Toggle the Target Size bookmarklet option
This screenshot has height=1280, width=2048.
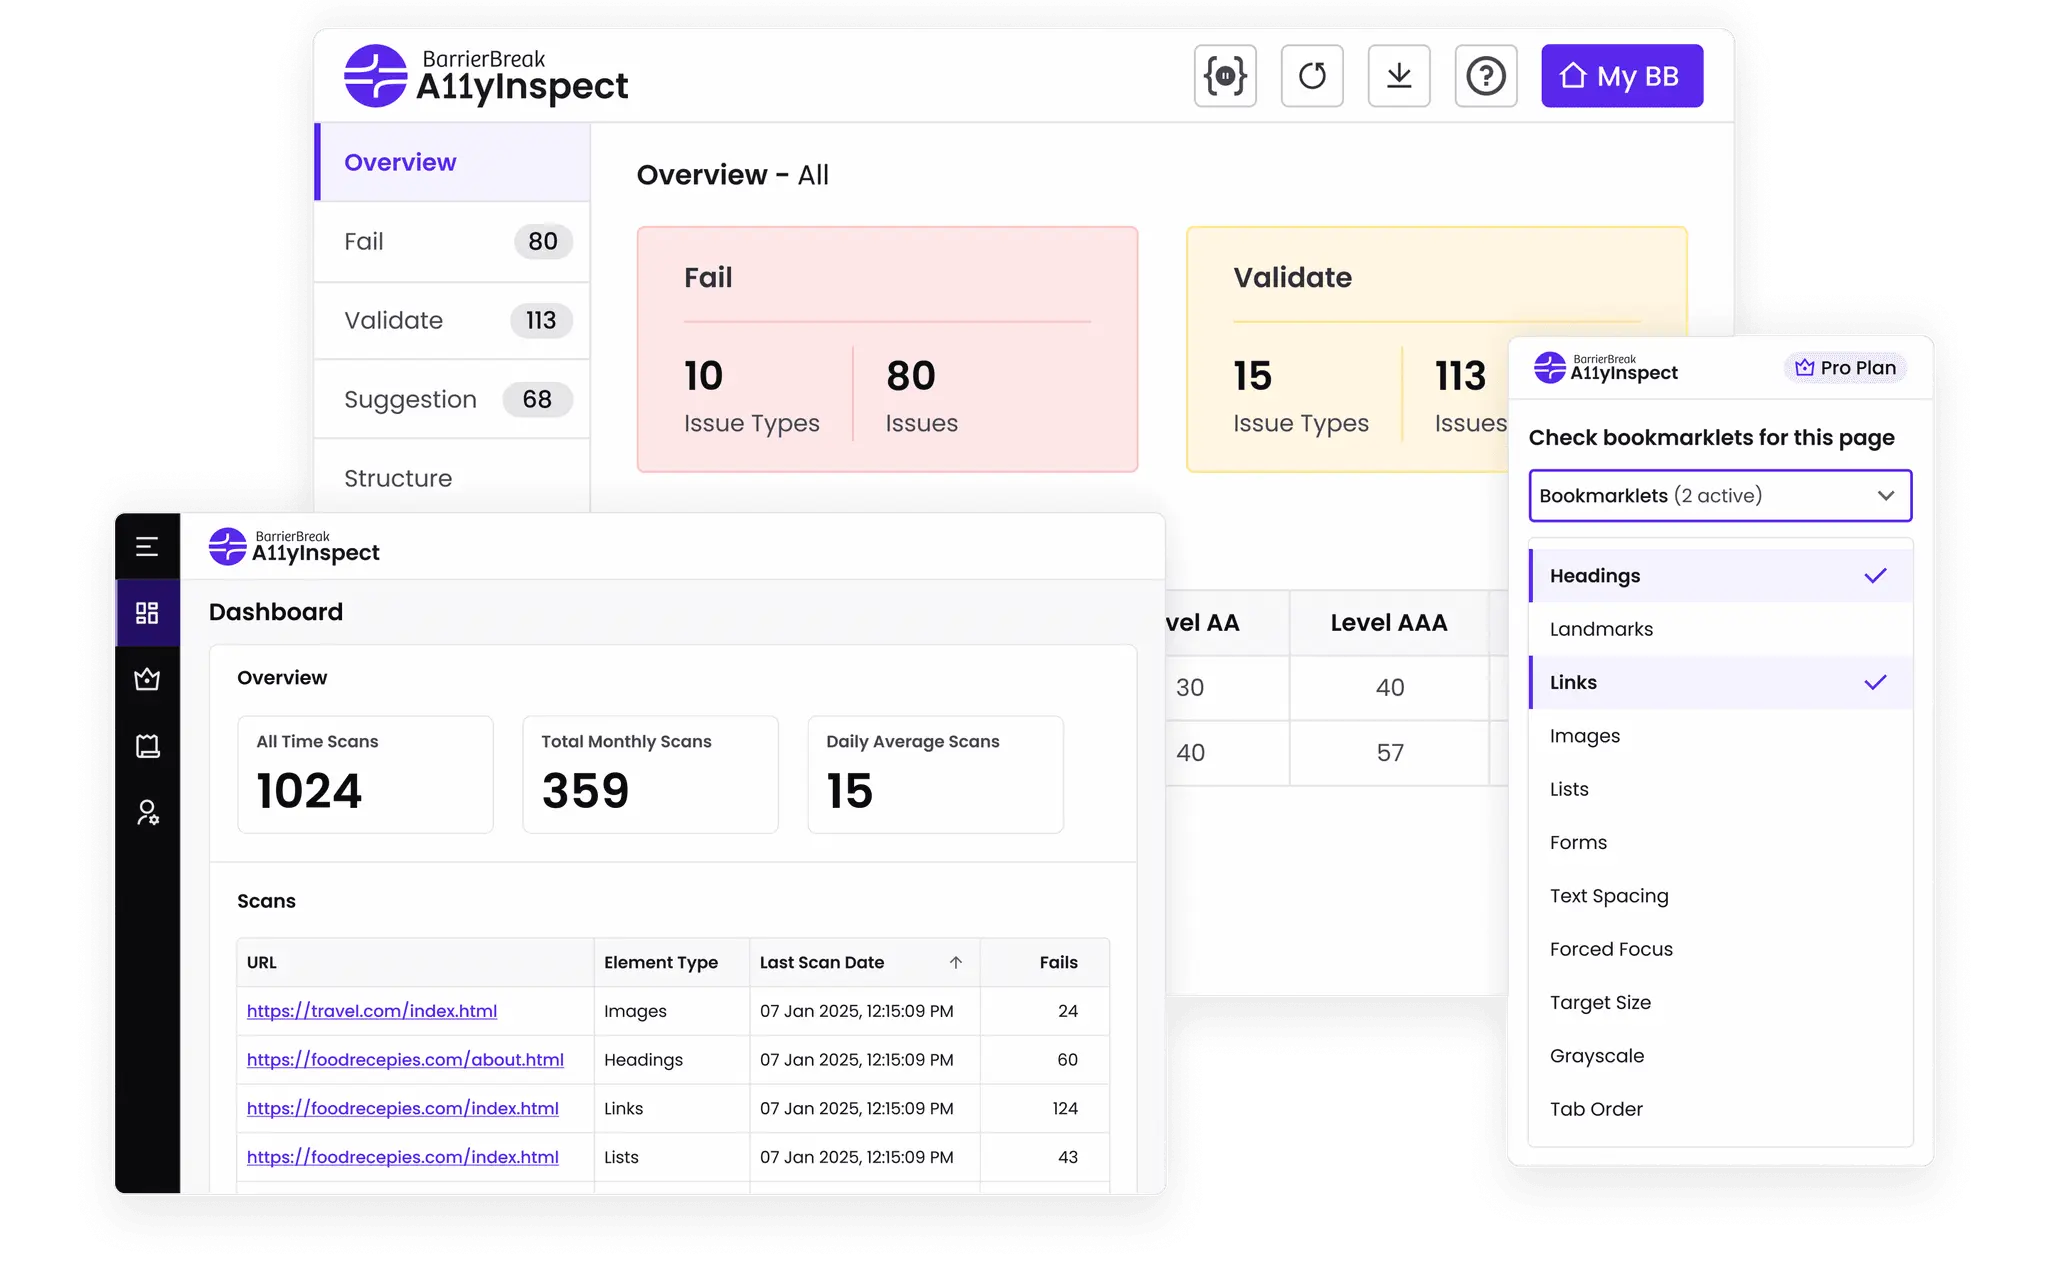1721,1002
